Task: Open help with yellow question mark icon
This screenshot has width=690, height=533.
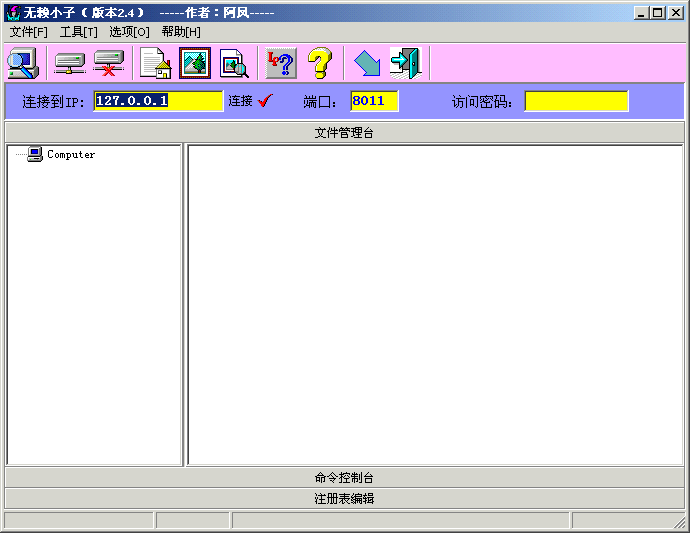Action: click(x=319, y=63)
